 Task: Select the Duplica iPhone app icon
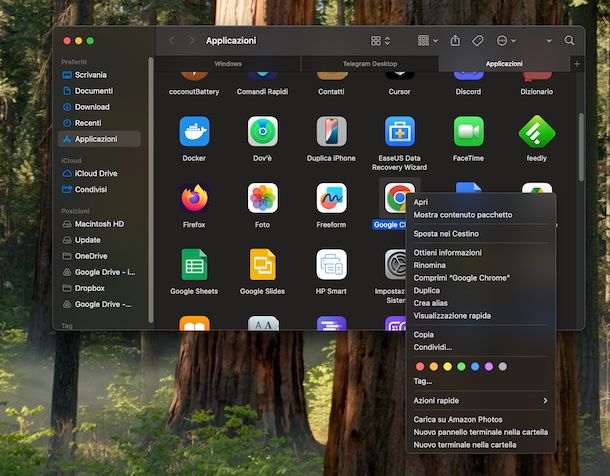(331, 131)
